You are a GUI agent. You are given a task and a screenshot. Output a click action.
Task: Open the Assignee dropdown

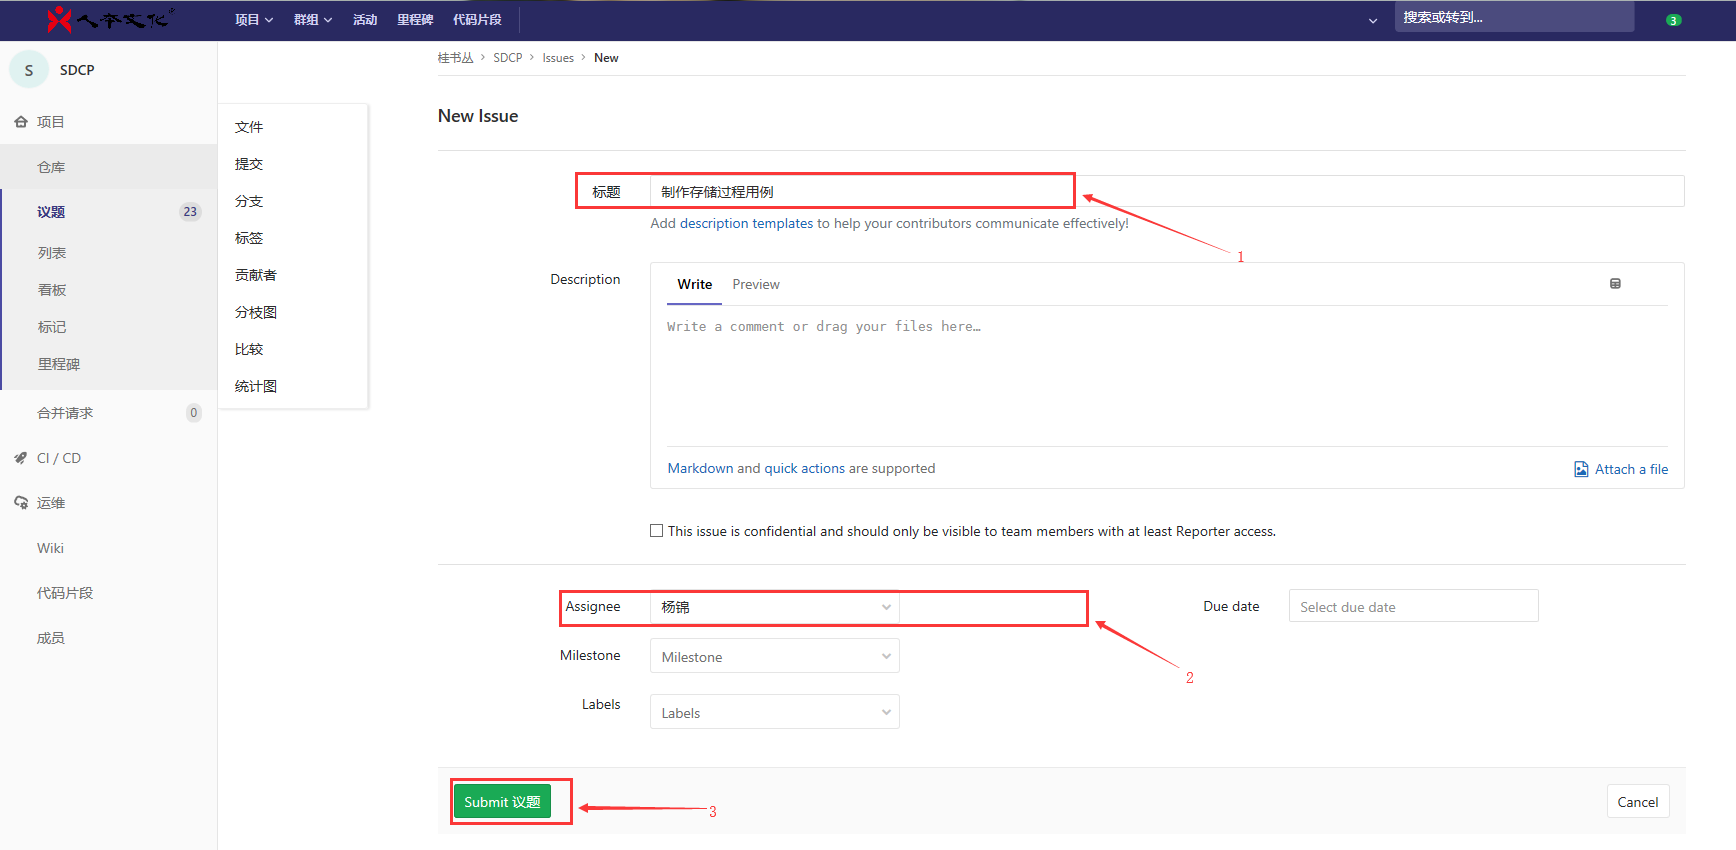pyautogui.click(x=774, y=607)
